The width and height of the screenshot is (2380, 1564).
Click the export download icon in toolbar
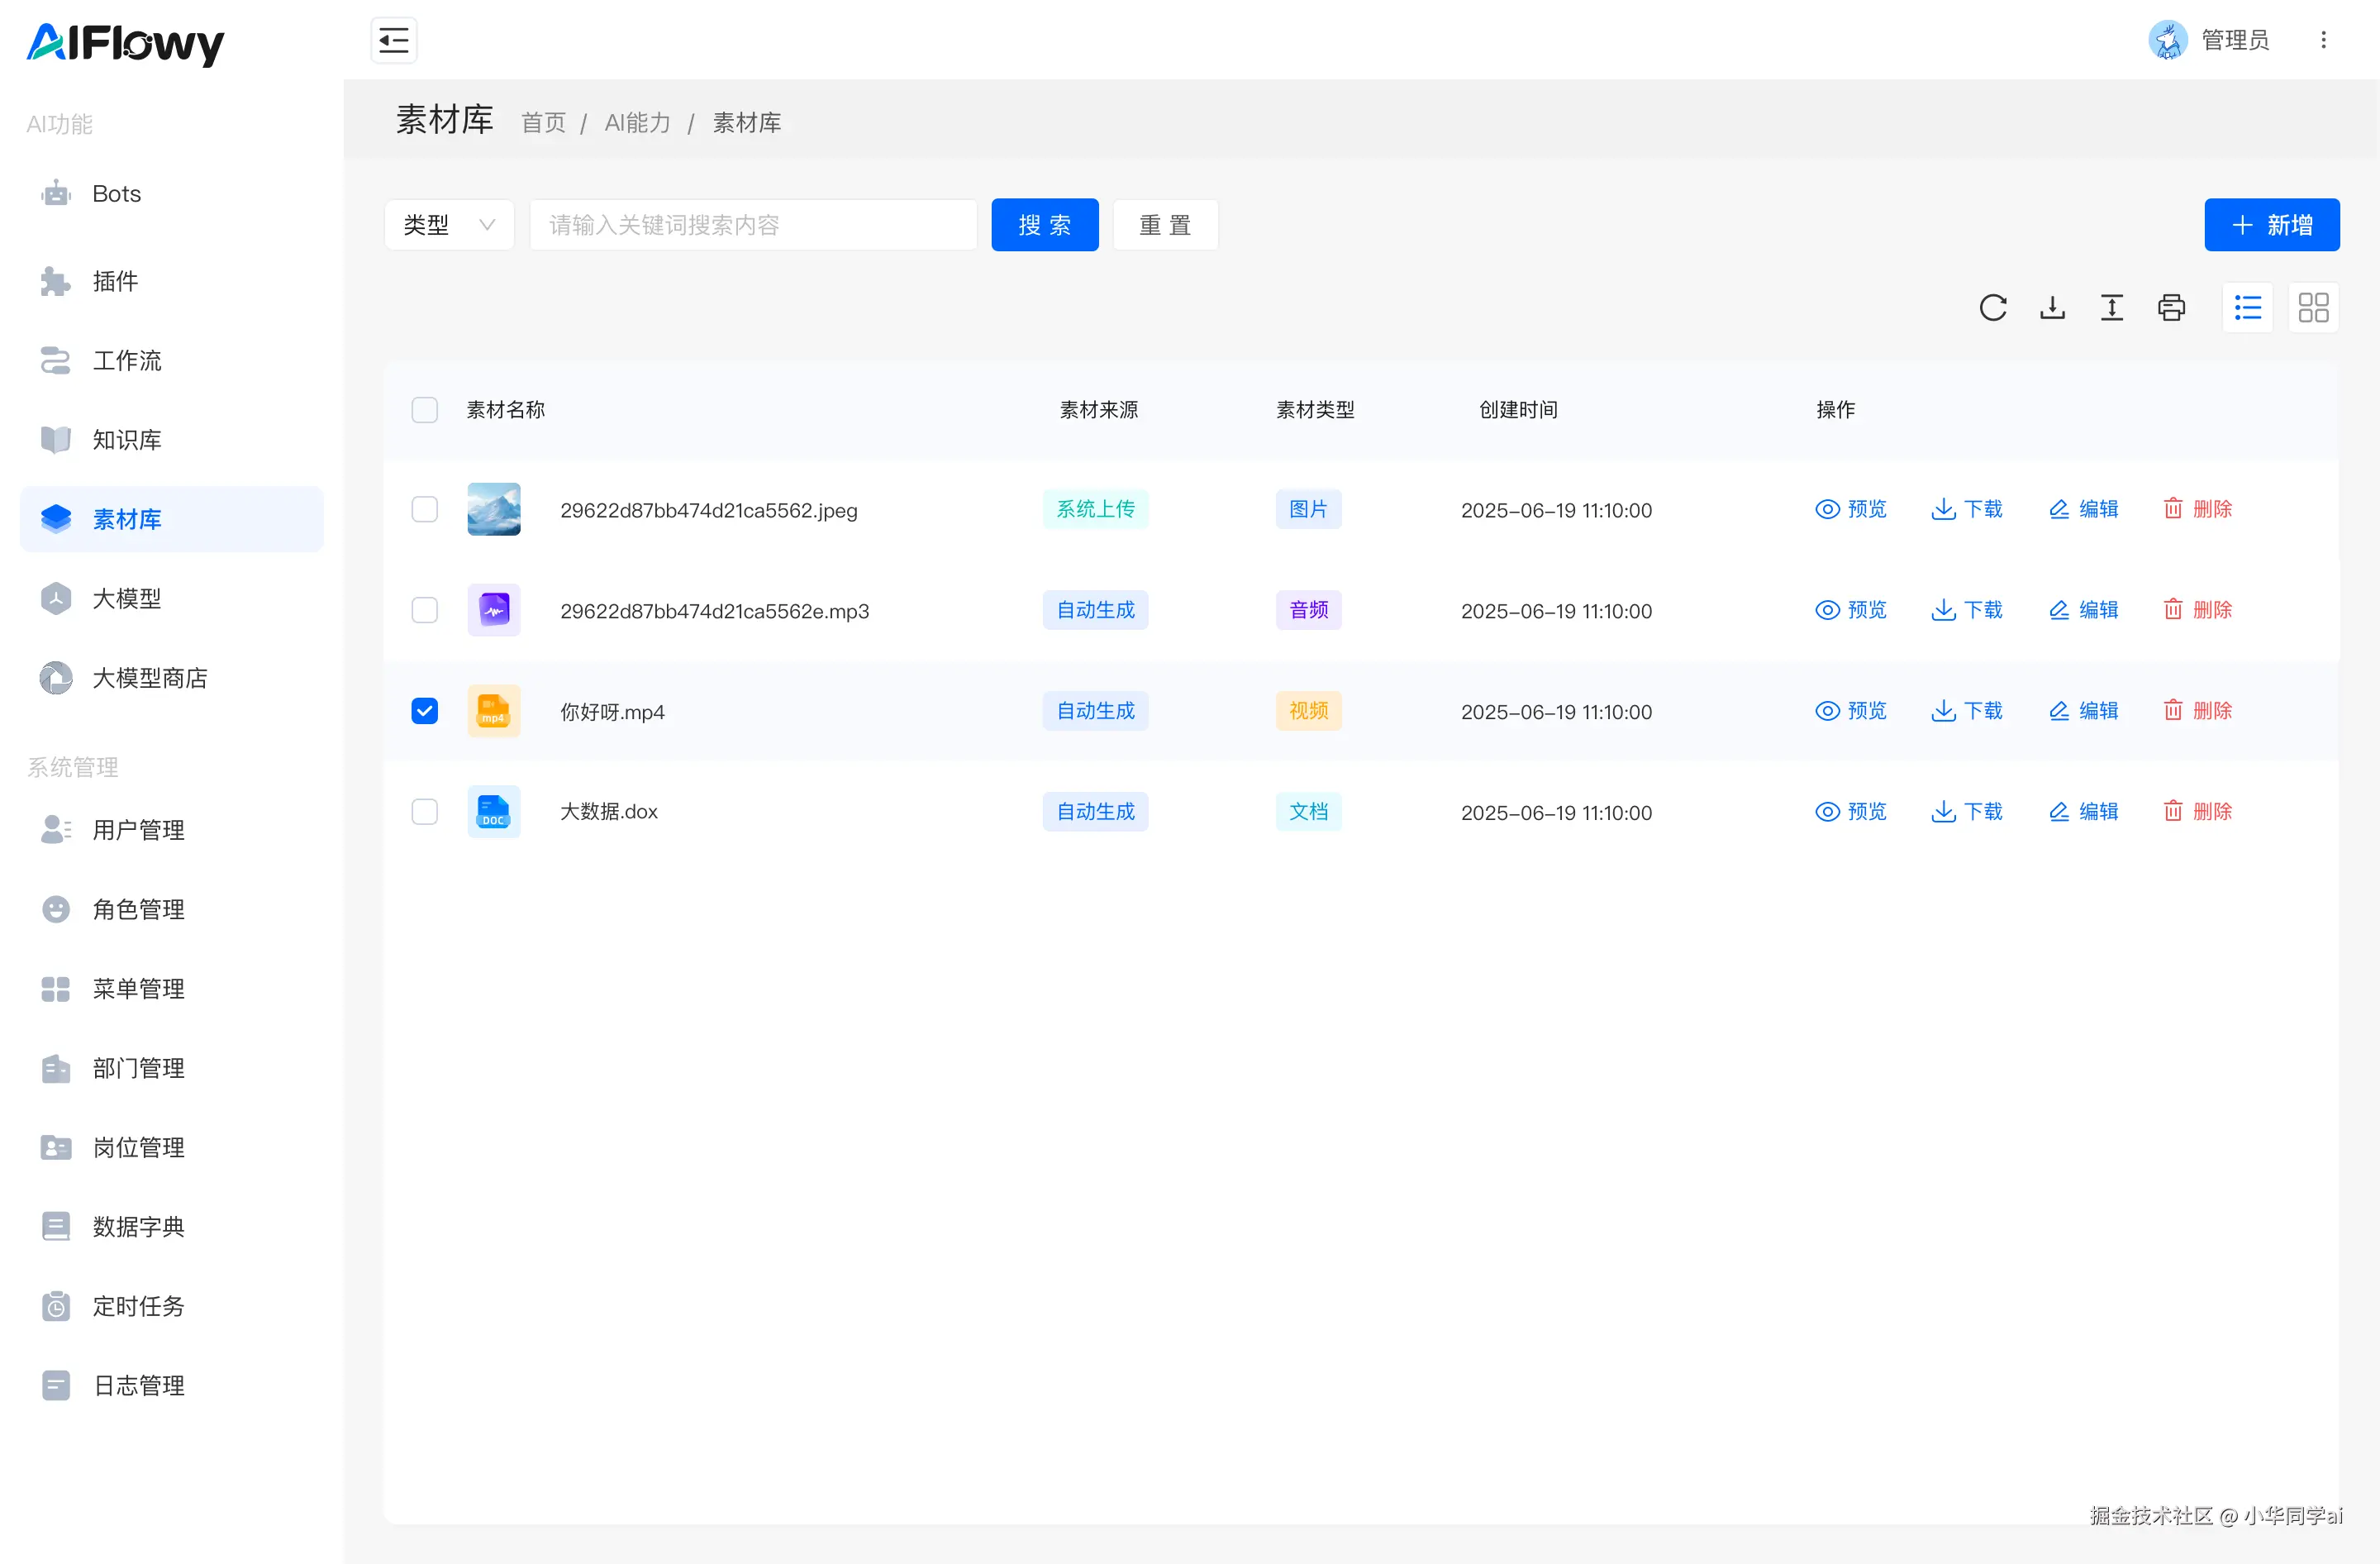point(2052,308)
